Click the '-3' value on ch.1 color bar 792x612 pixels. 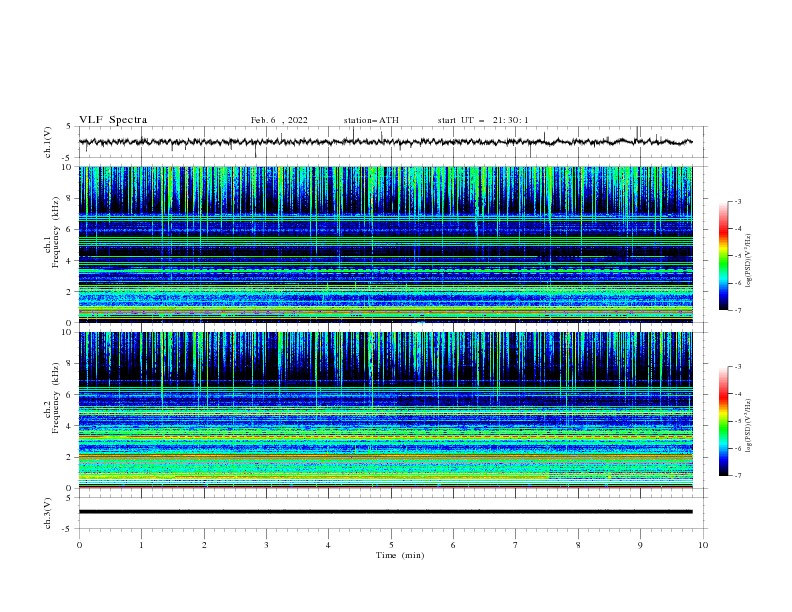point(737,201)
